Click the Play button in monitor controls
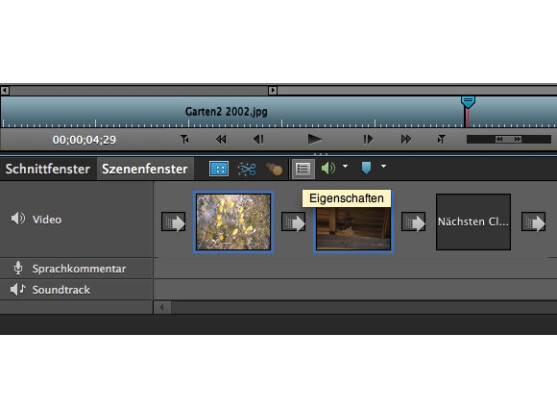This screenshot has height=418, width=557. (314, 139)
